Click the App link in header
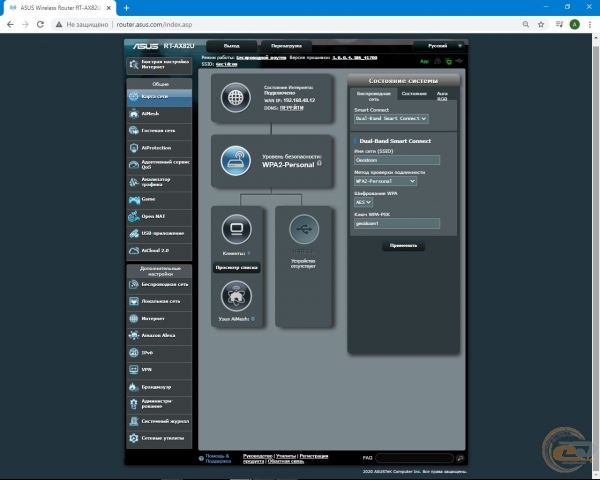Screen dimensions: 600x480 pyautogui.click(x=424, y=61)
